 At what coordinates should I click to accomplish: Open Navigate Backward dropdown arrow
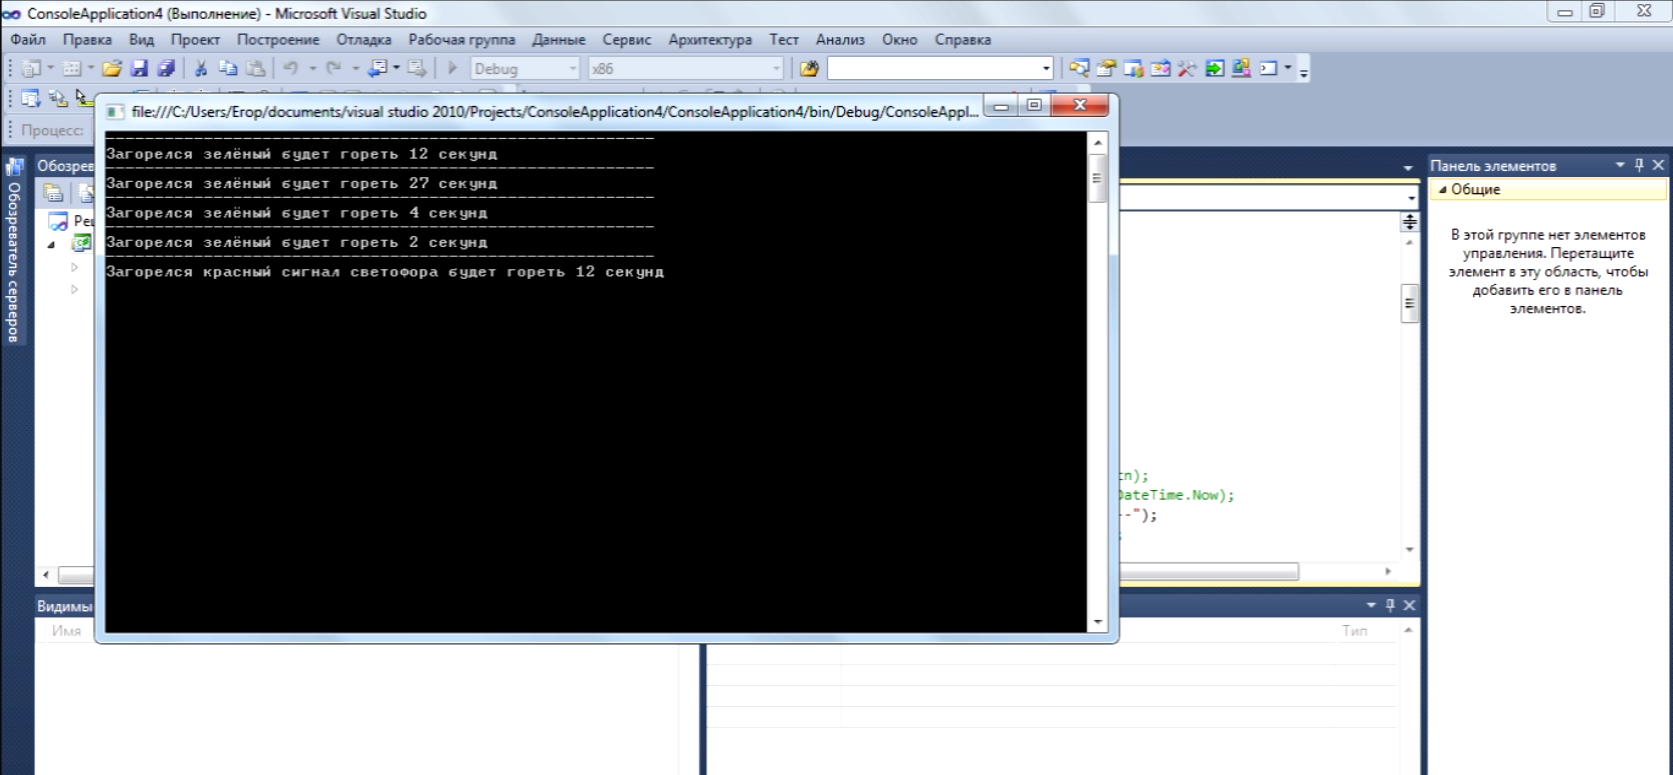(x=396, y=69)
